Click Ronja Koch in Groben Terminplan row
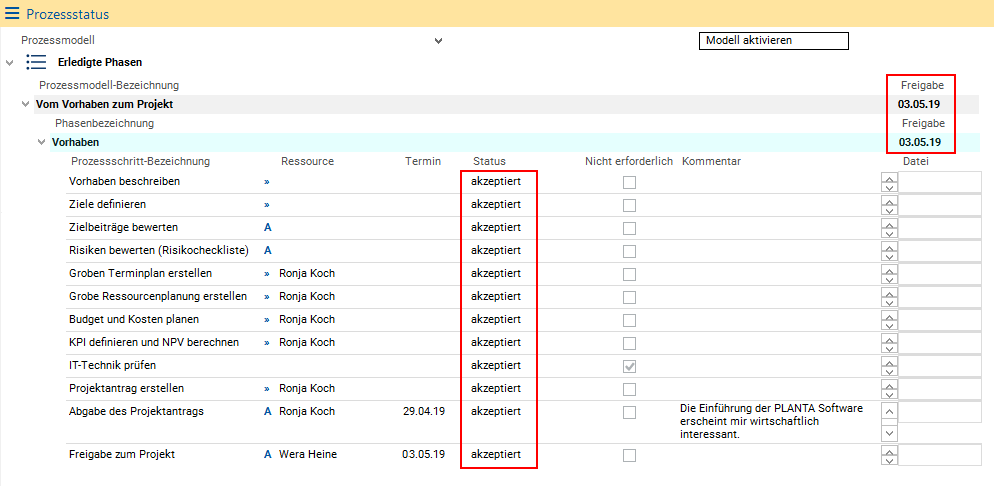 pos(307,274)
